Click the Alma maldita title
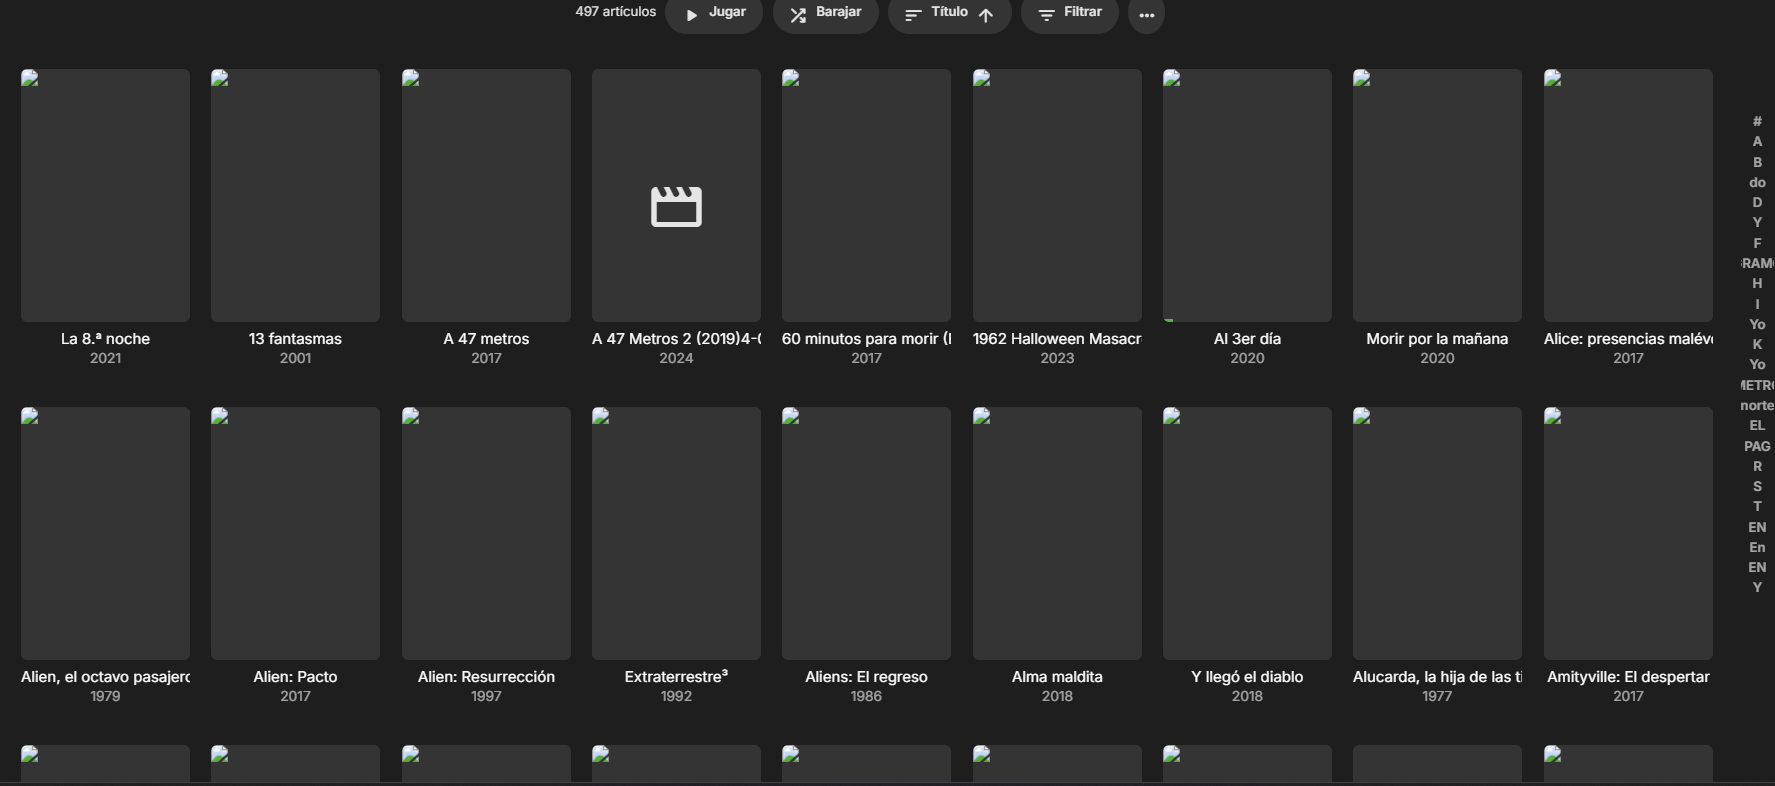Image resolution: width=1775 pixels, height=786 pixels. [1057, 677]
